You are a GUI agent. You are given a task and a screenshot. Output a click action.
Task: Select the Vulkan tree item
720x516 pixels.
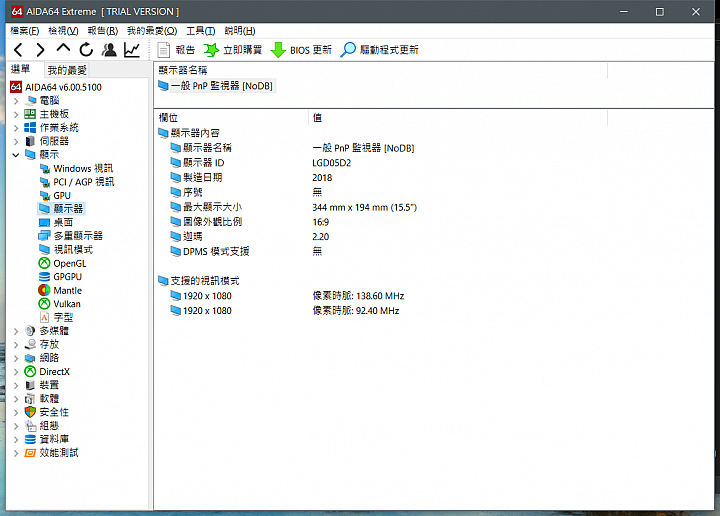point(60,304)
